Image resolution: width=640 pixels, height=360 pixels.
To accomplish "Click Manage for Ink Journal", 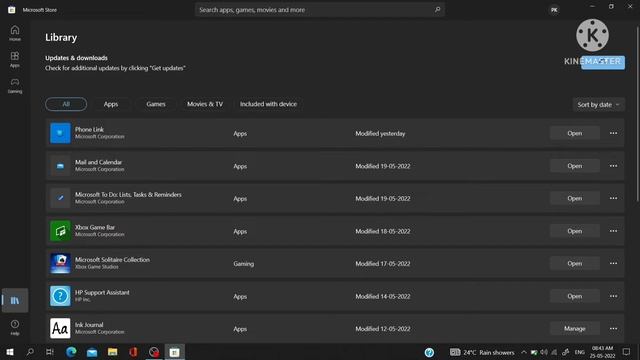I will (574, 328).
